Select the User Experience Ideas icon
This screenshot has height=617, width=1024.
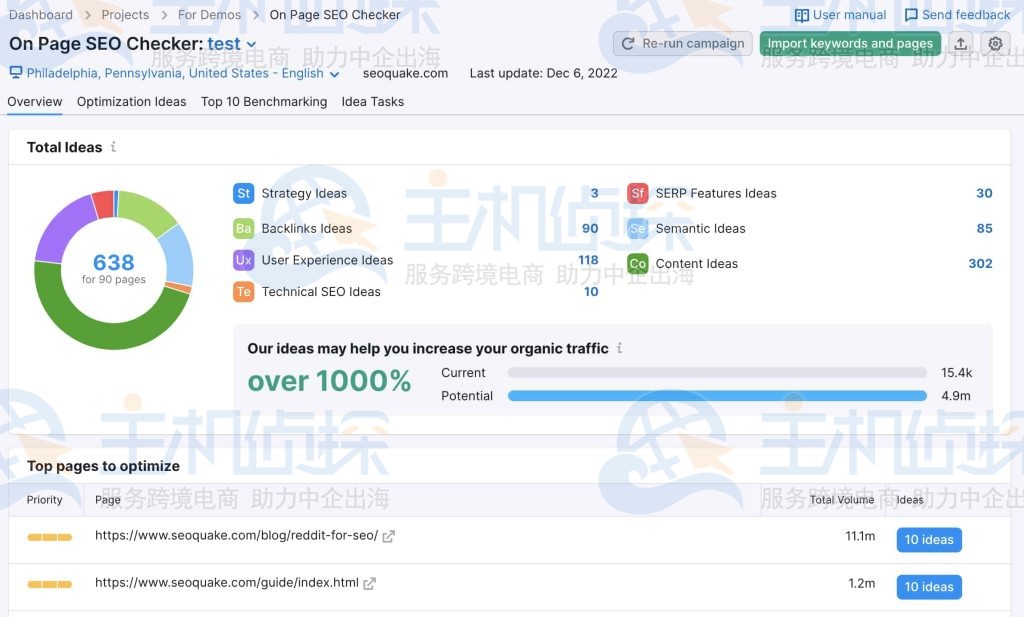(243, 261)
